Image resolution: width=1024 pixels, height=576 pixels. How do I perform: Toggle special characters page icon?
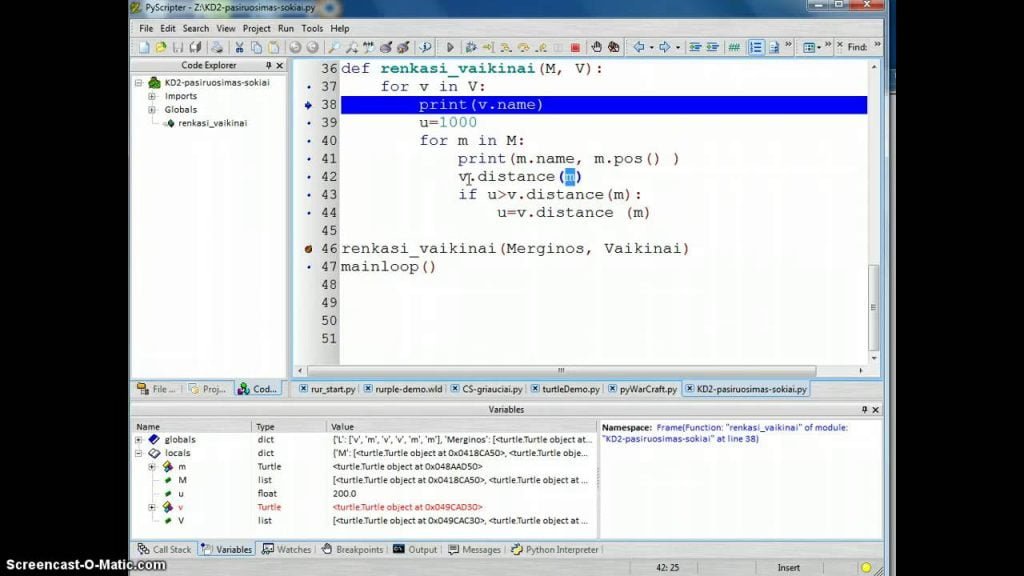pyautogui.click(x=774, y=47)
